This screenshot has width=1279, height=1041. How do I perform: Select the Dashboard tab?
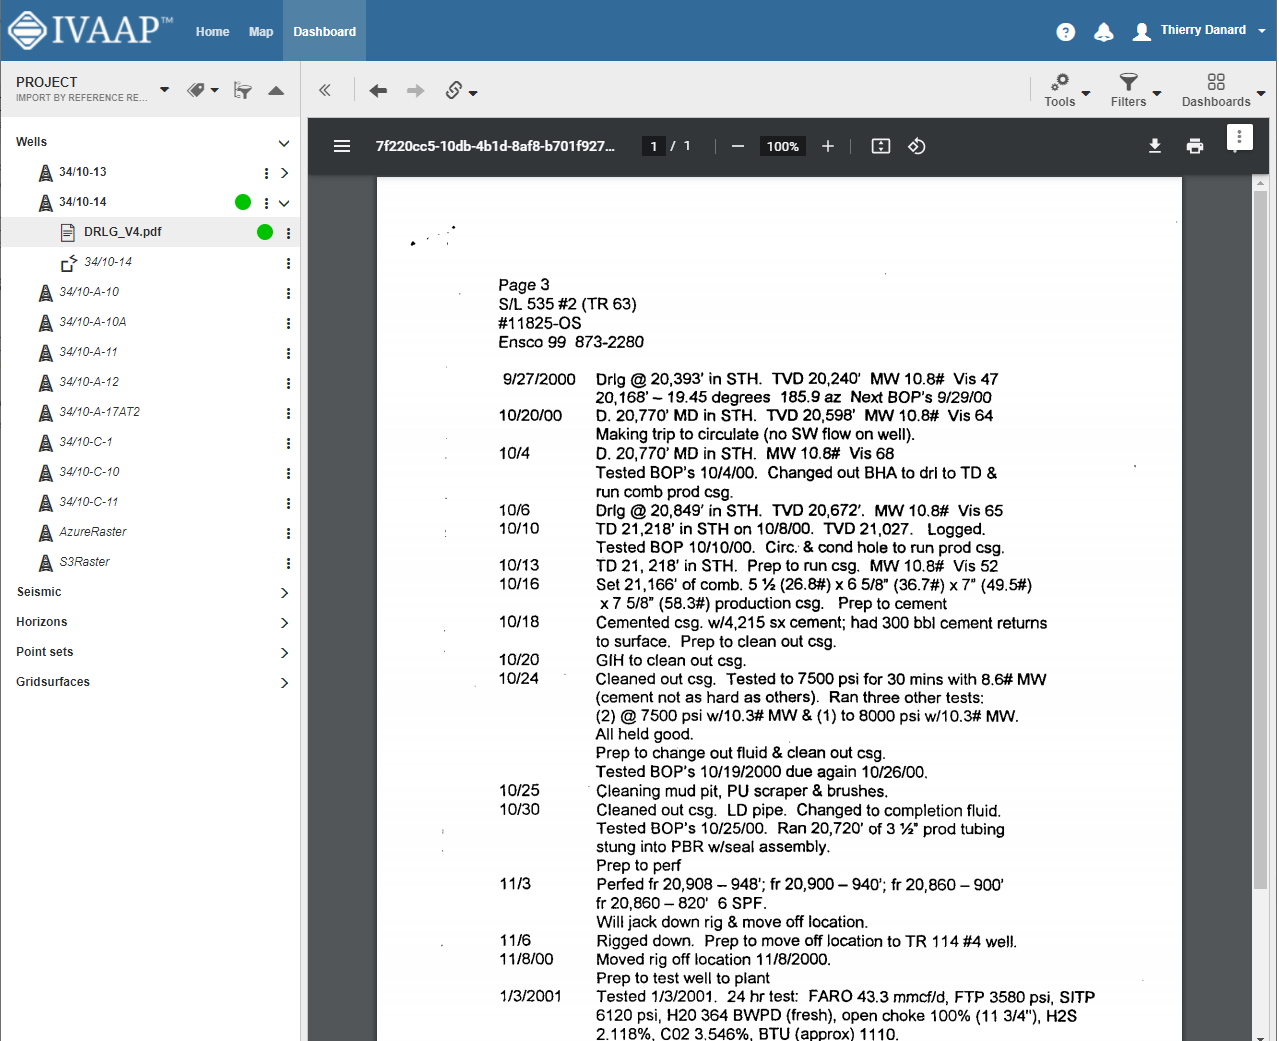(325, 31)
